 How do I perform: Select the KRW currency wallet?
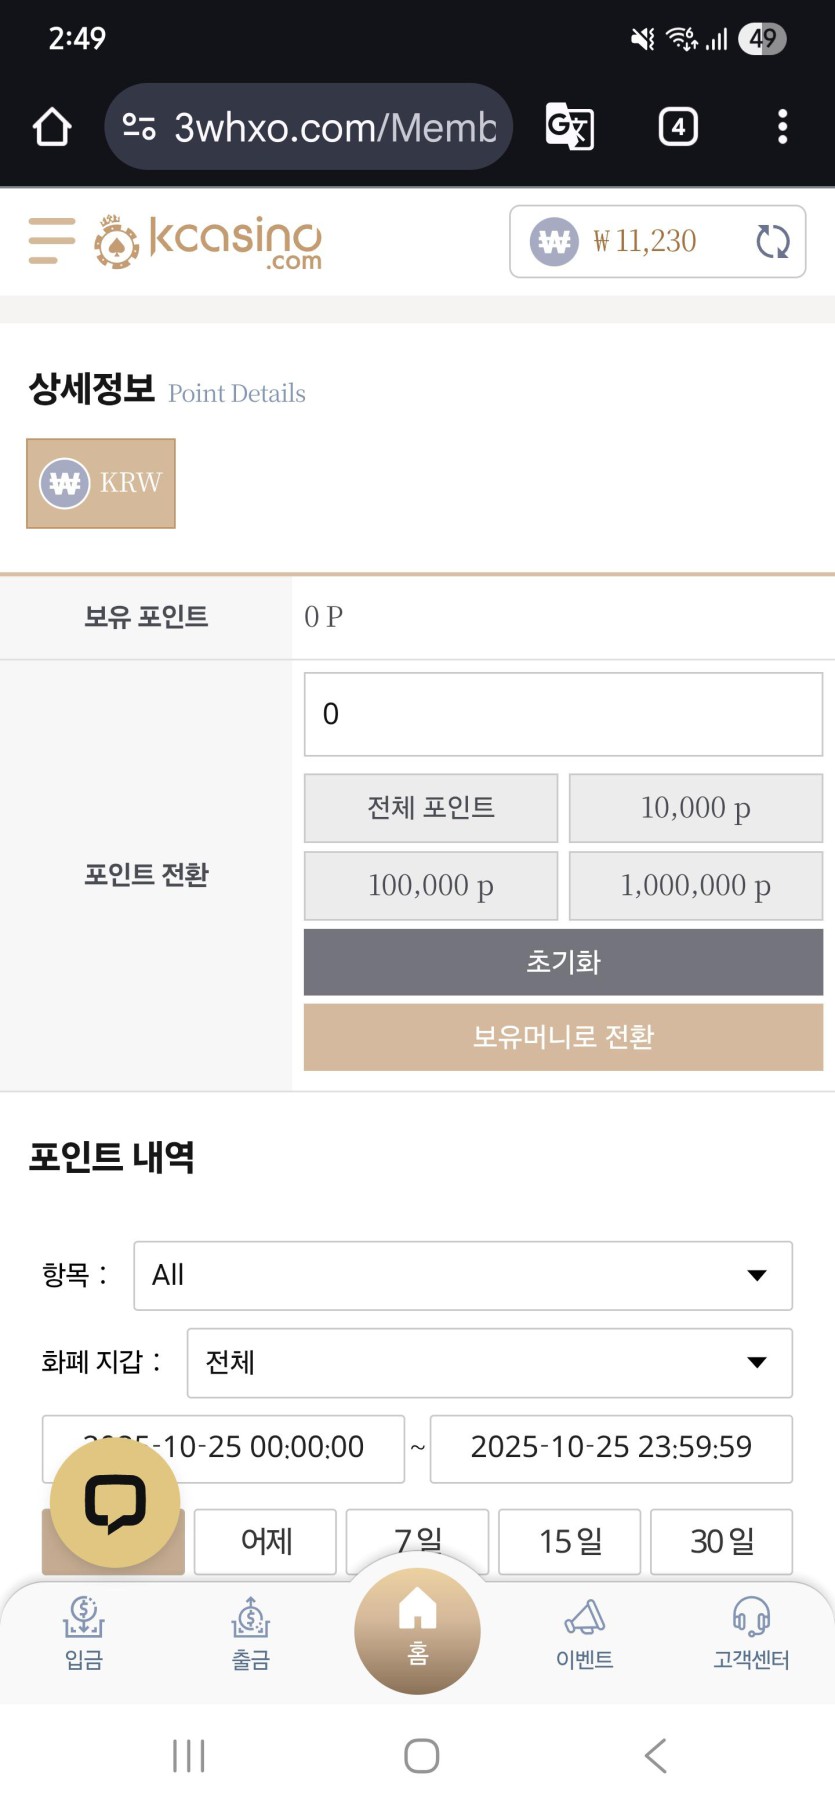(x=101, y=483)
